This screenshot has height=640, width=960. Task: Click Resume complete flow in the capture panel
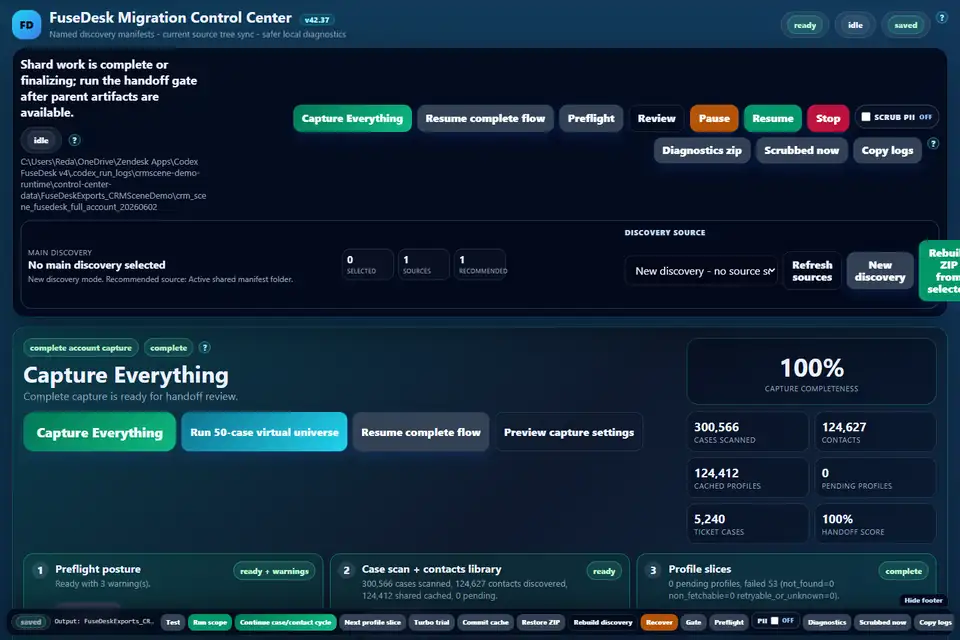point(421,432)
